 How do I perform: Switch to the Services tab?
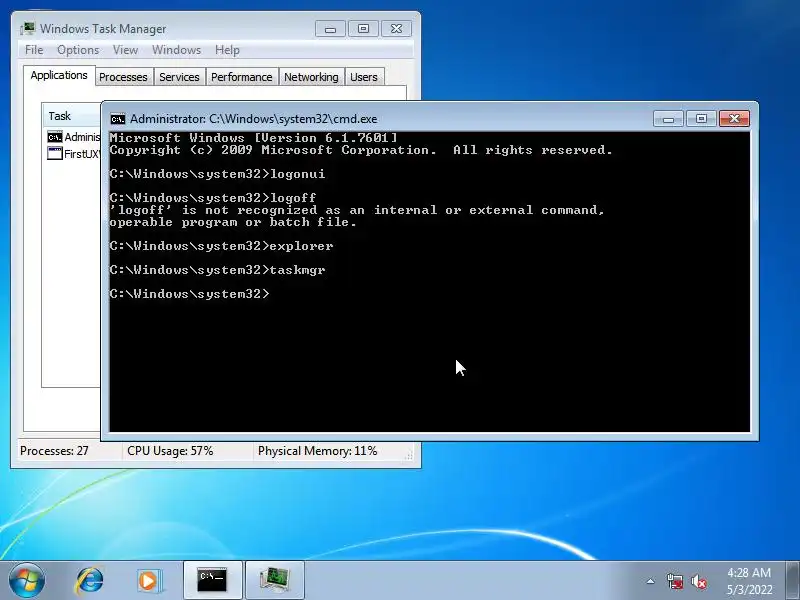click(179, 77)
